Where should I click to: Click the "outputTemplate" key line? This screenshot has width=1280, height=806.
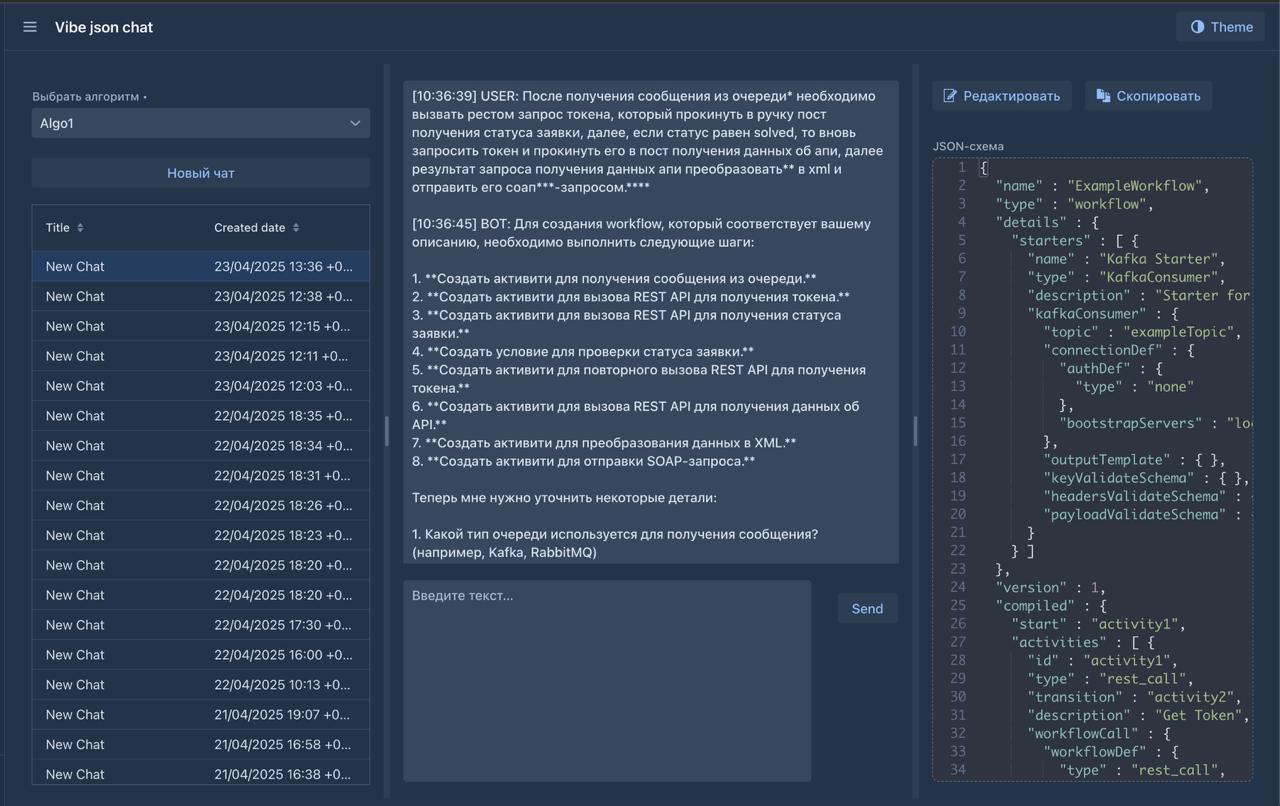(1134, 460)
